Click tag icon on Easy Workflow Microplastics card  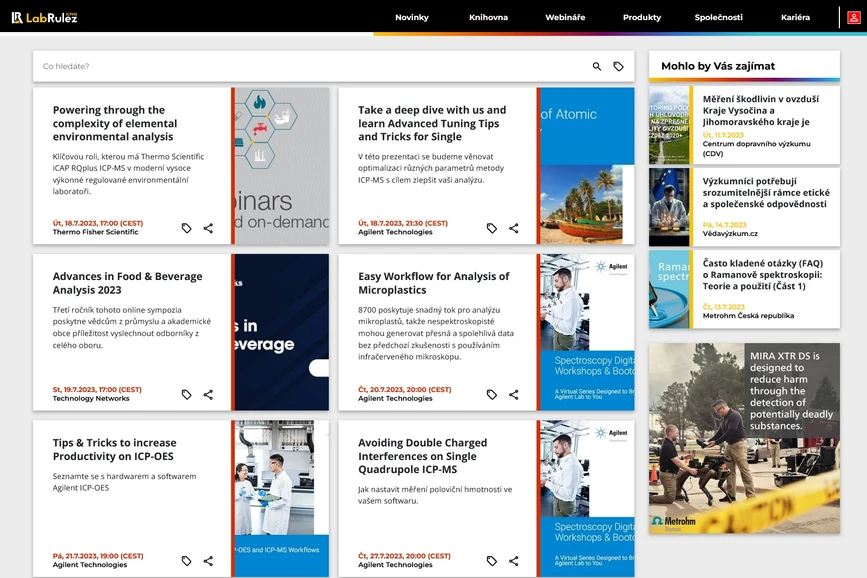[492, 394]
